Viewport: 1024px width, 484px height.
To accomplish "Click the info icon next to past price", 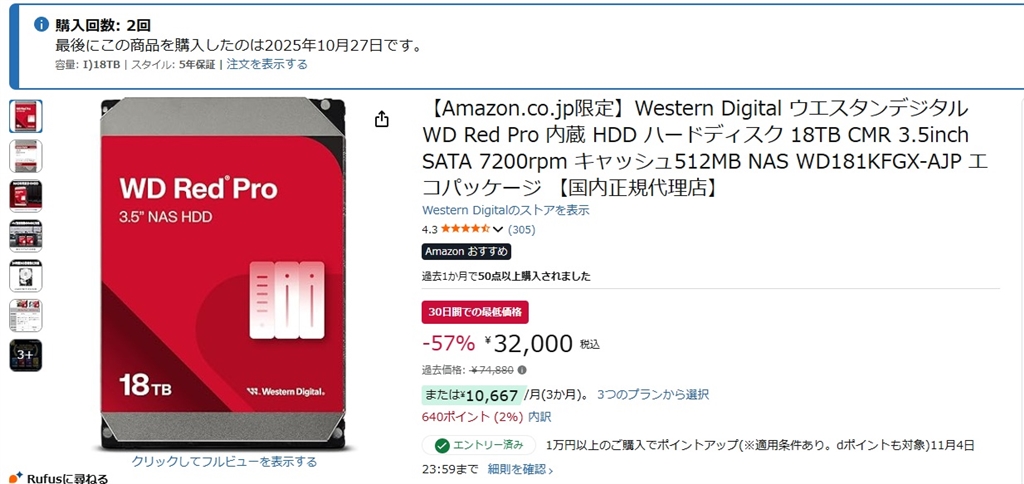I will (x=522, y=370).
